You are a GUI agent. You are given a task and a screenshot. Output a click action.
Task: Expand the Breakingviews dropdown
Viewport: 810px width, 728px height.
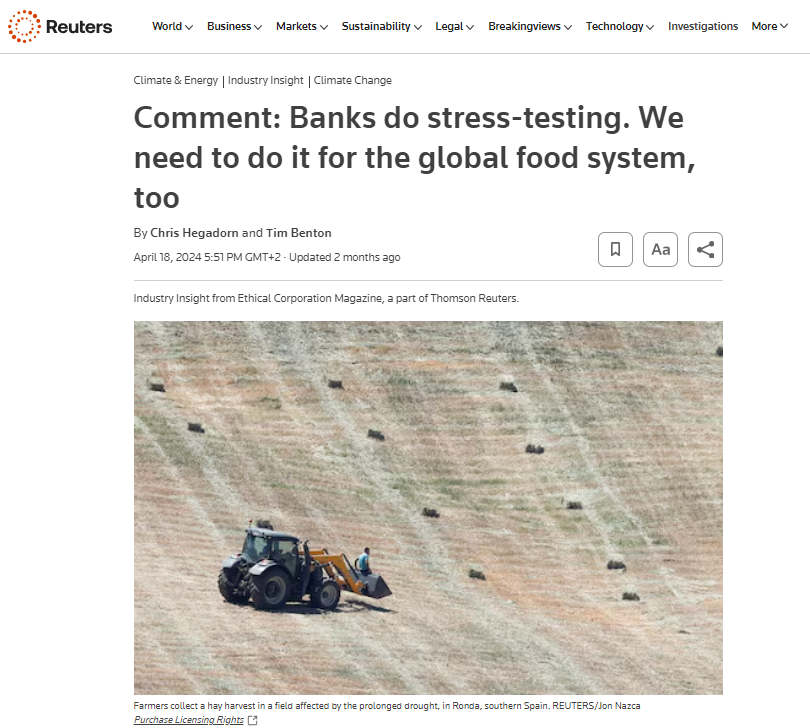point(530,26)
